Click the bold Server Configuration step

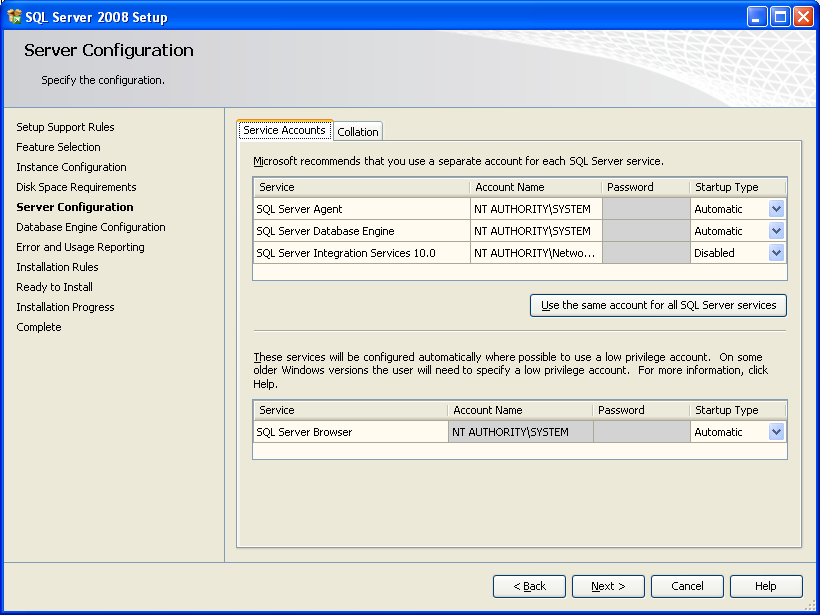click(x=75, y=207)
